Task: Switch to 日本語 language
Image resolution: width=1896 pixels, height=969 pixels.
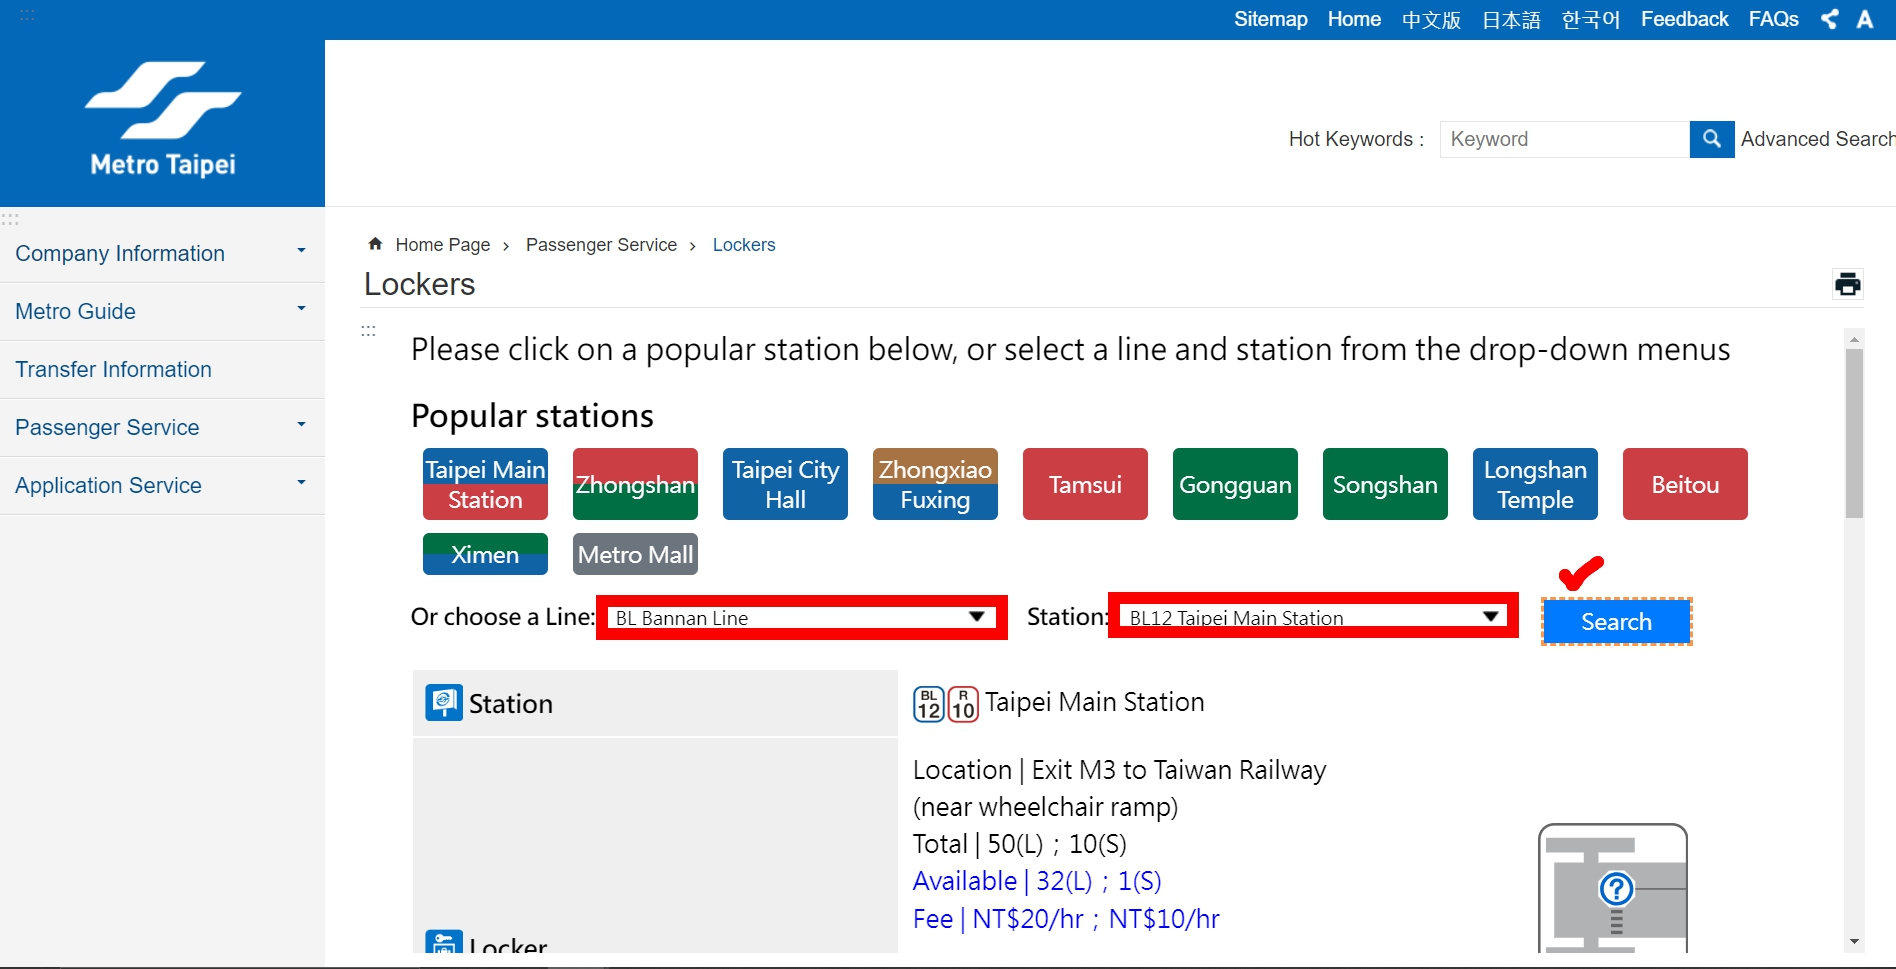Action: coord(1511,20)
